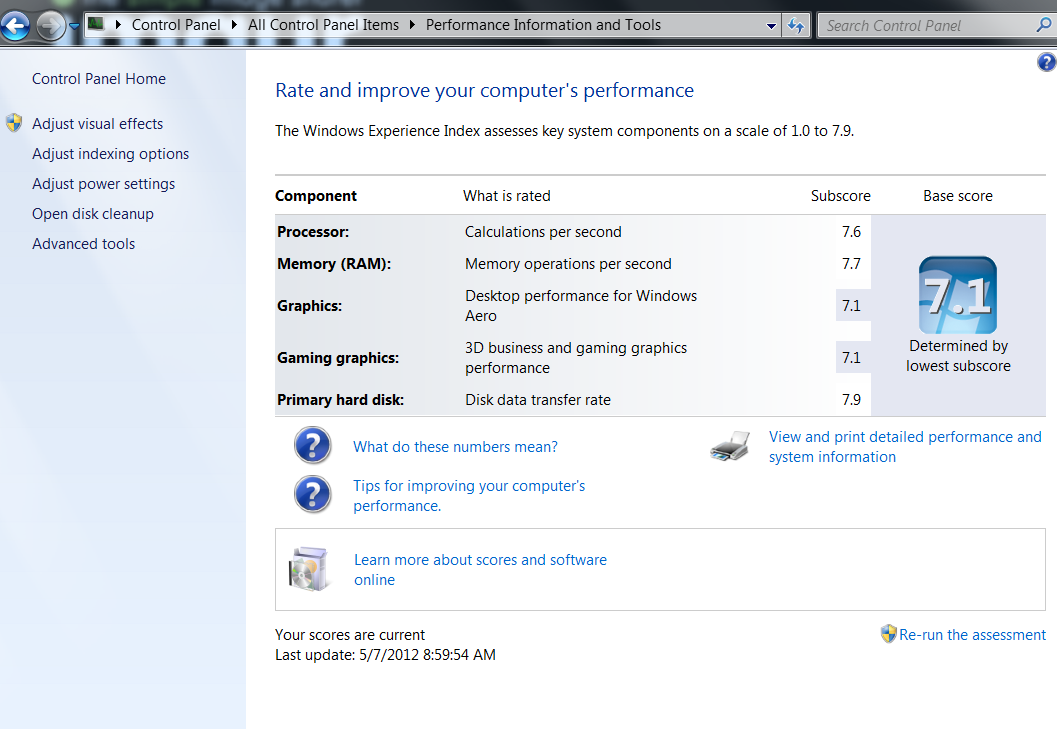
Task: Select the Gaming graphics row label
Action: 338,358
